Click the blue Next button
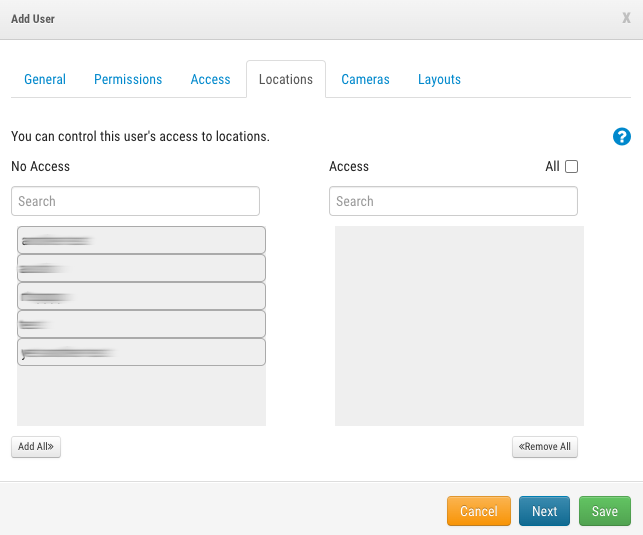Screen dimensions: 643x535 pos(544,511)
